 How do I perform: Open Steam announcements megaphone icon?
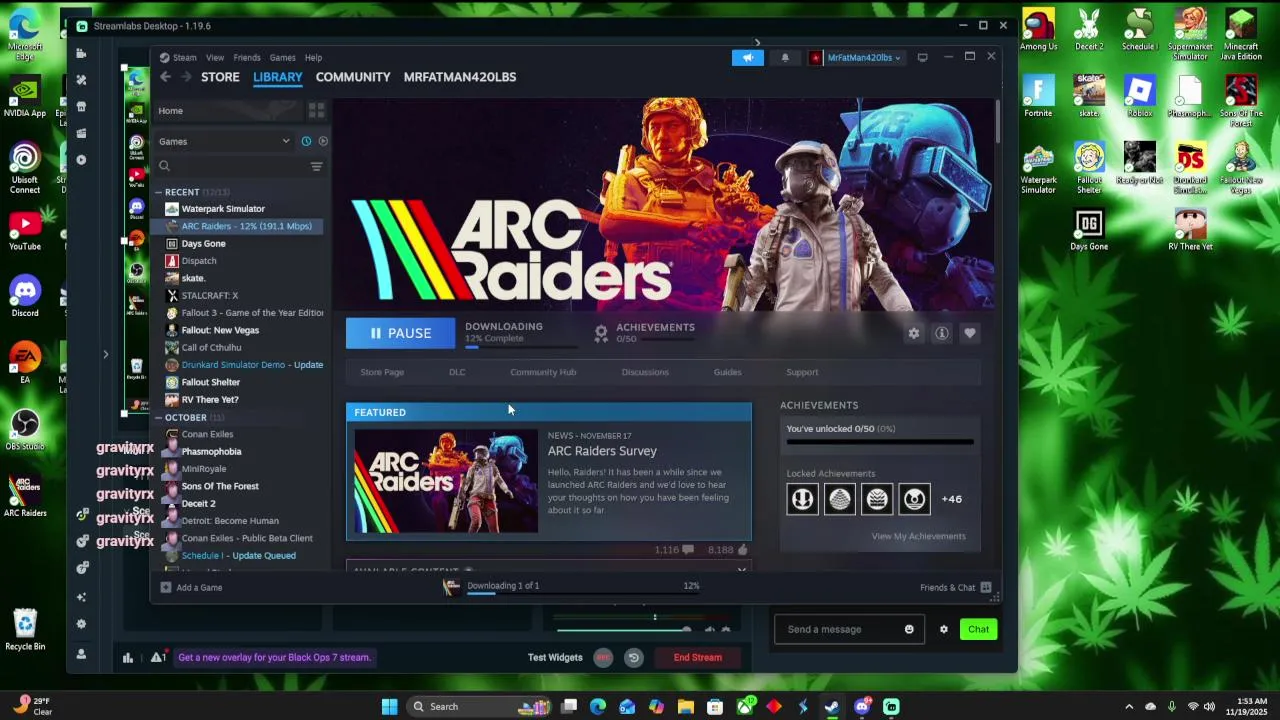(x=748, y=57)
